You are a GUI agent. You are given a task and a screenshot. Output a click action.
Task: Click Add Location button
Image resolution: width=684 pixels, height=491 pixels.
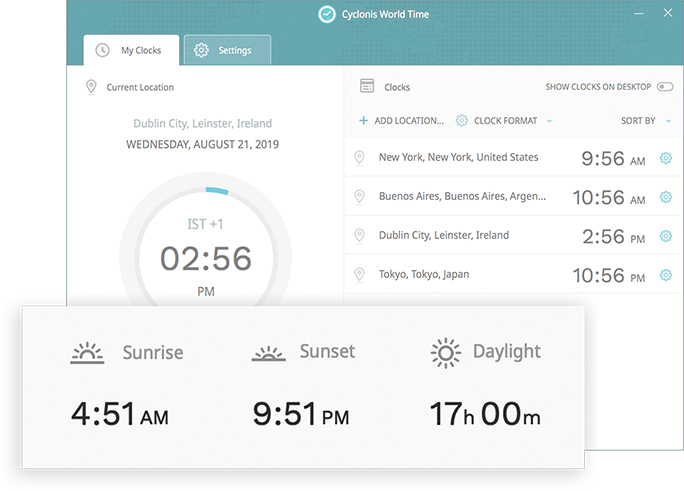click(401, 121)
